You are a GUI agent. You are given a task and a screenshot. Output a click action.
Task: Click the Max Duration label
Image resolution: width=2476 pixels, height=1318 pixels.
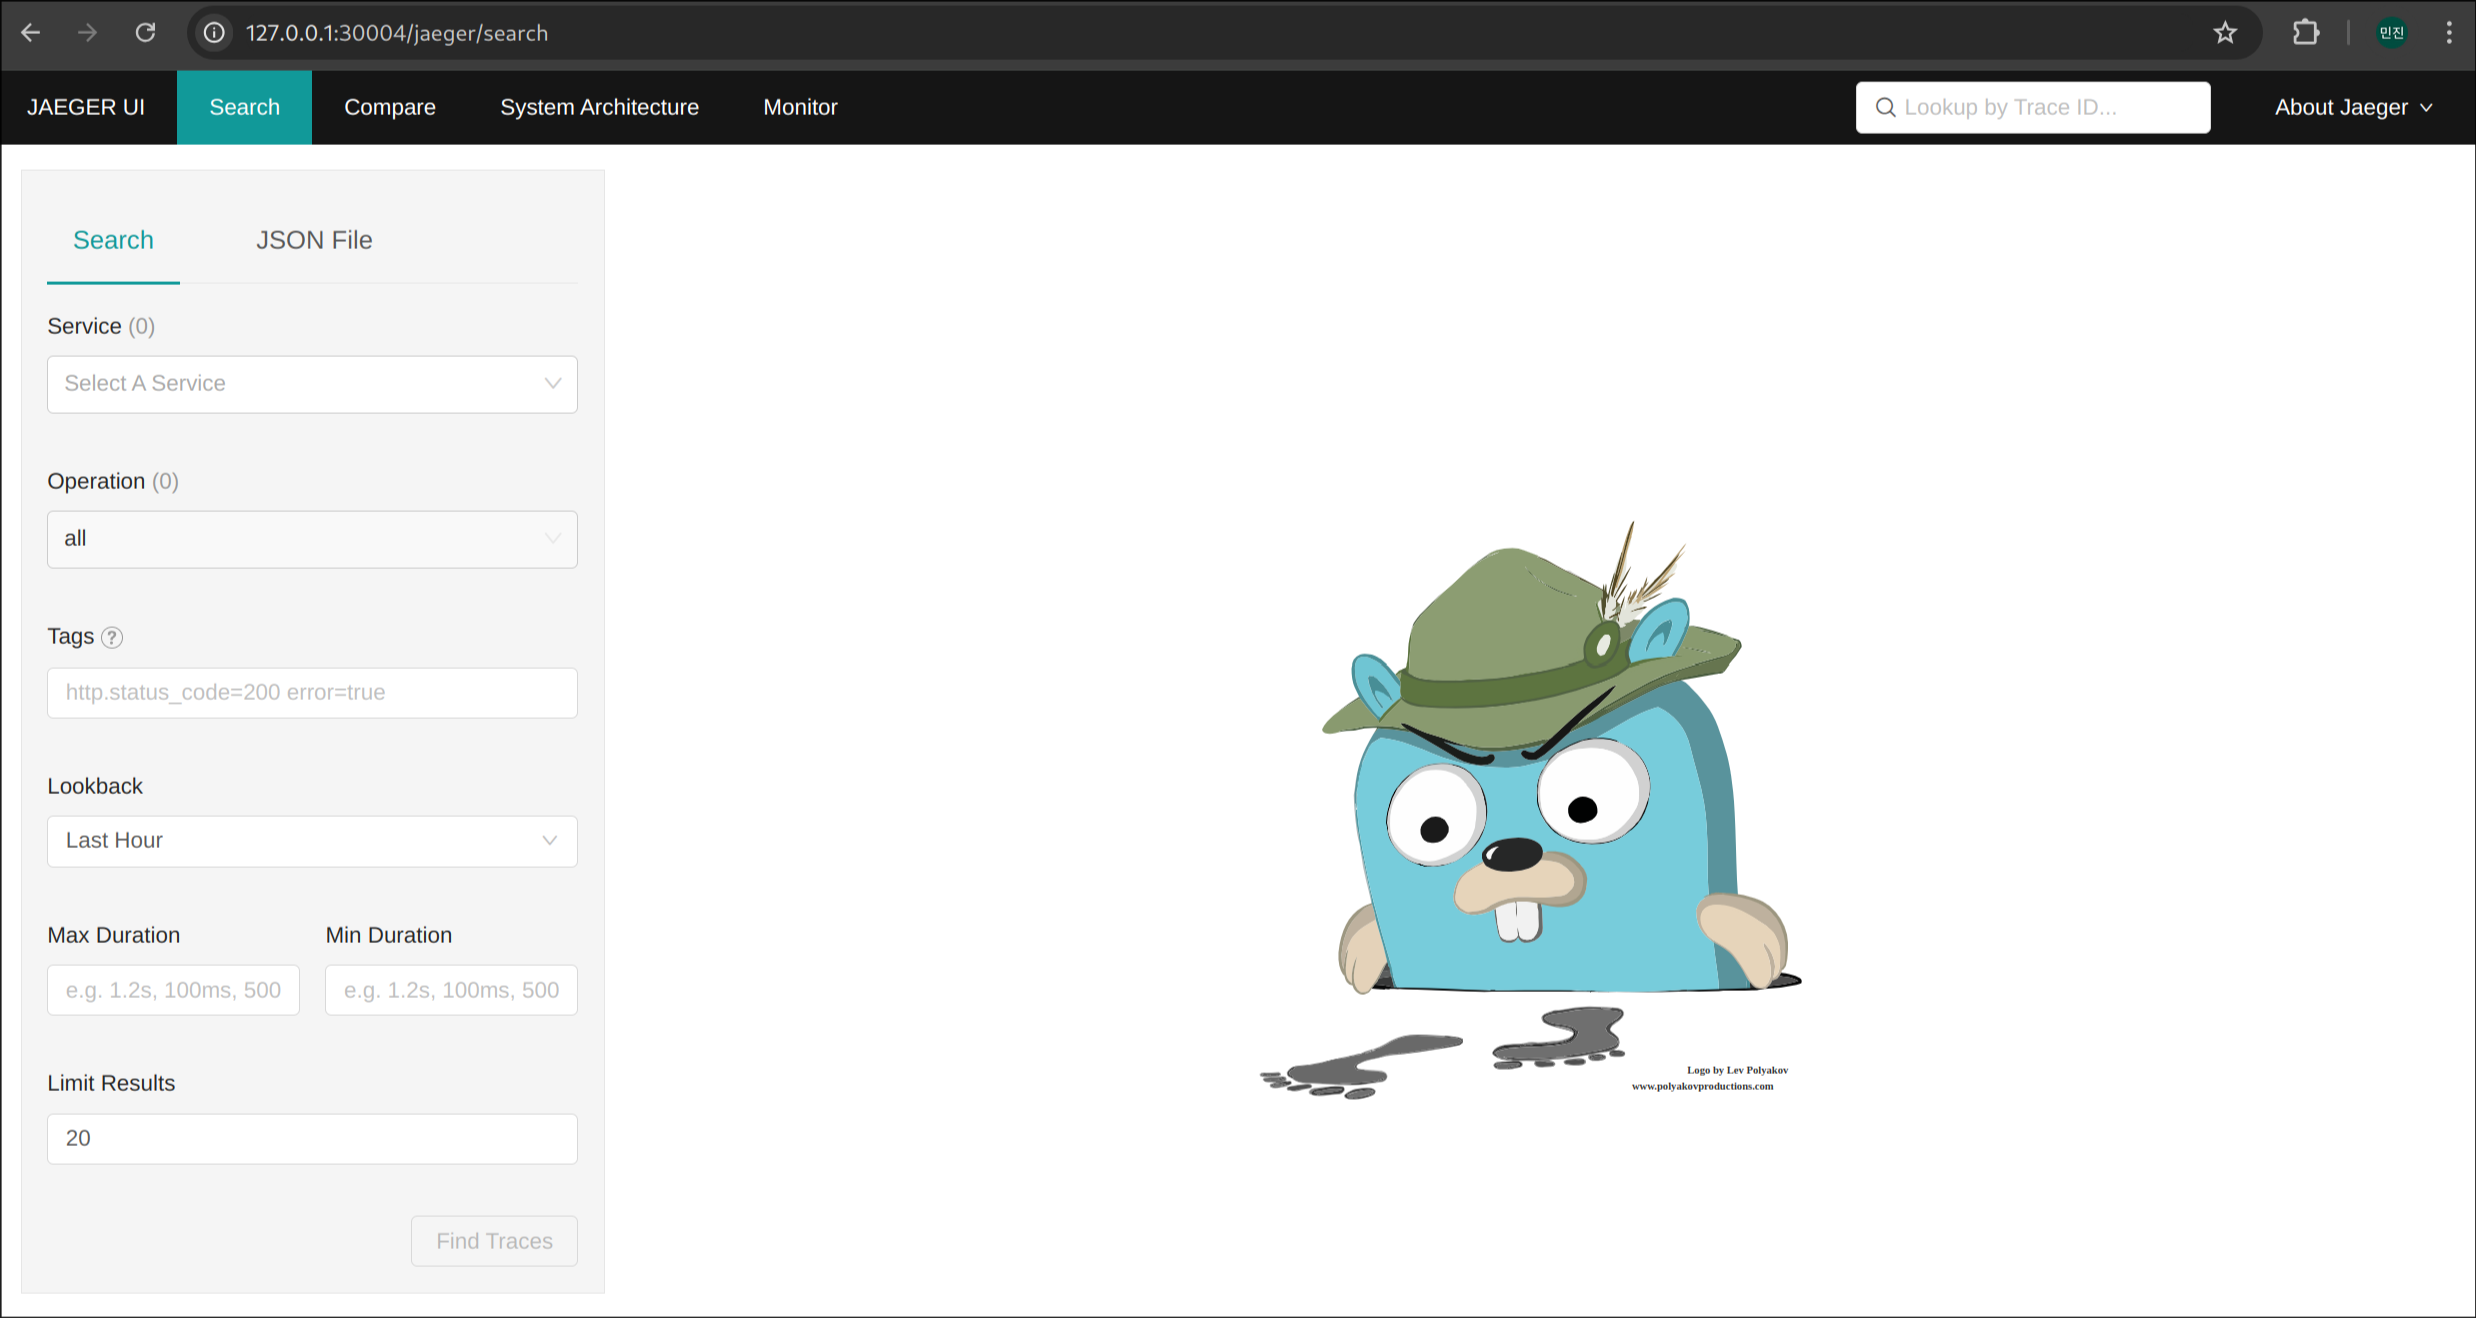[114, 935]
